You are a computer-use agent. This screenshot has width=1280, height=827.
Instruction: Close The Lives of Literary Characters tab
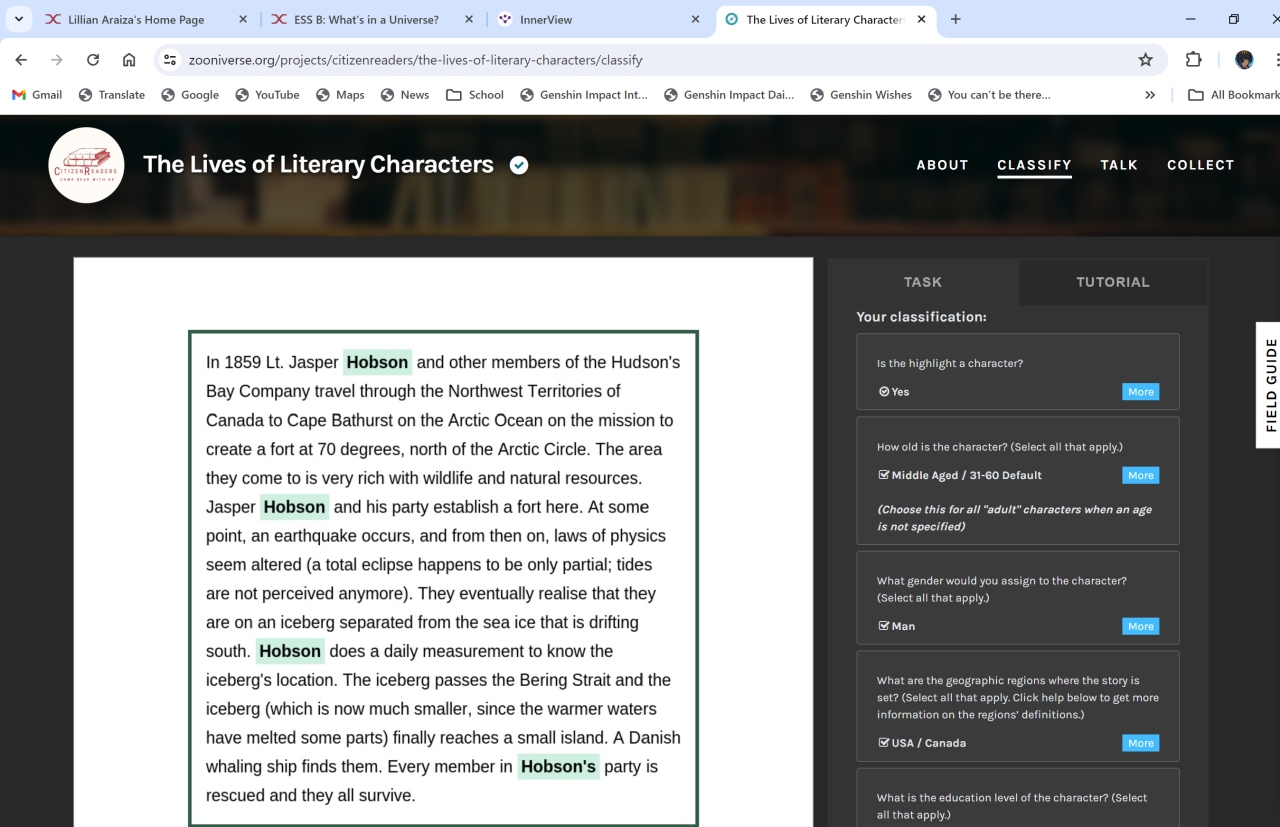[921, 19]
